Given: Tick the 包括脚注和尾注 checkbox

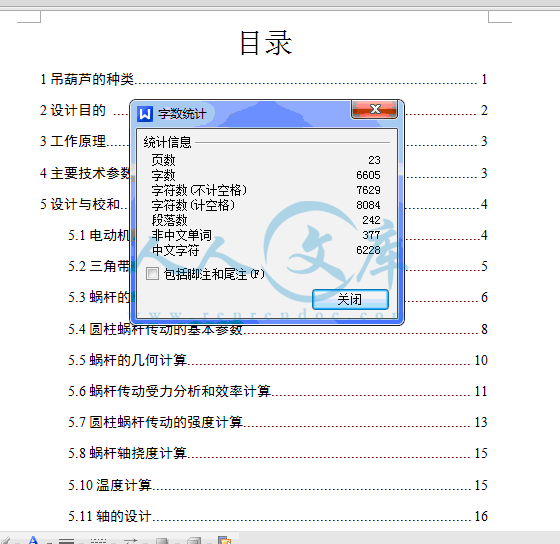Looking at the screenshot, I should [152, 274].
